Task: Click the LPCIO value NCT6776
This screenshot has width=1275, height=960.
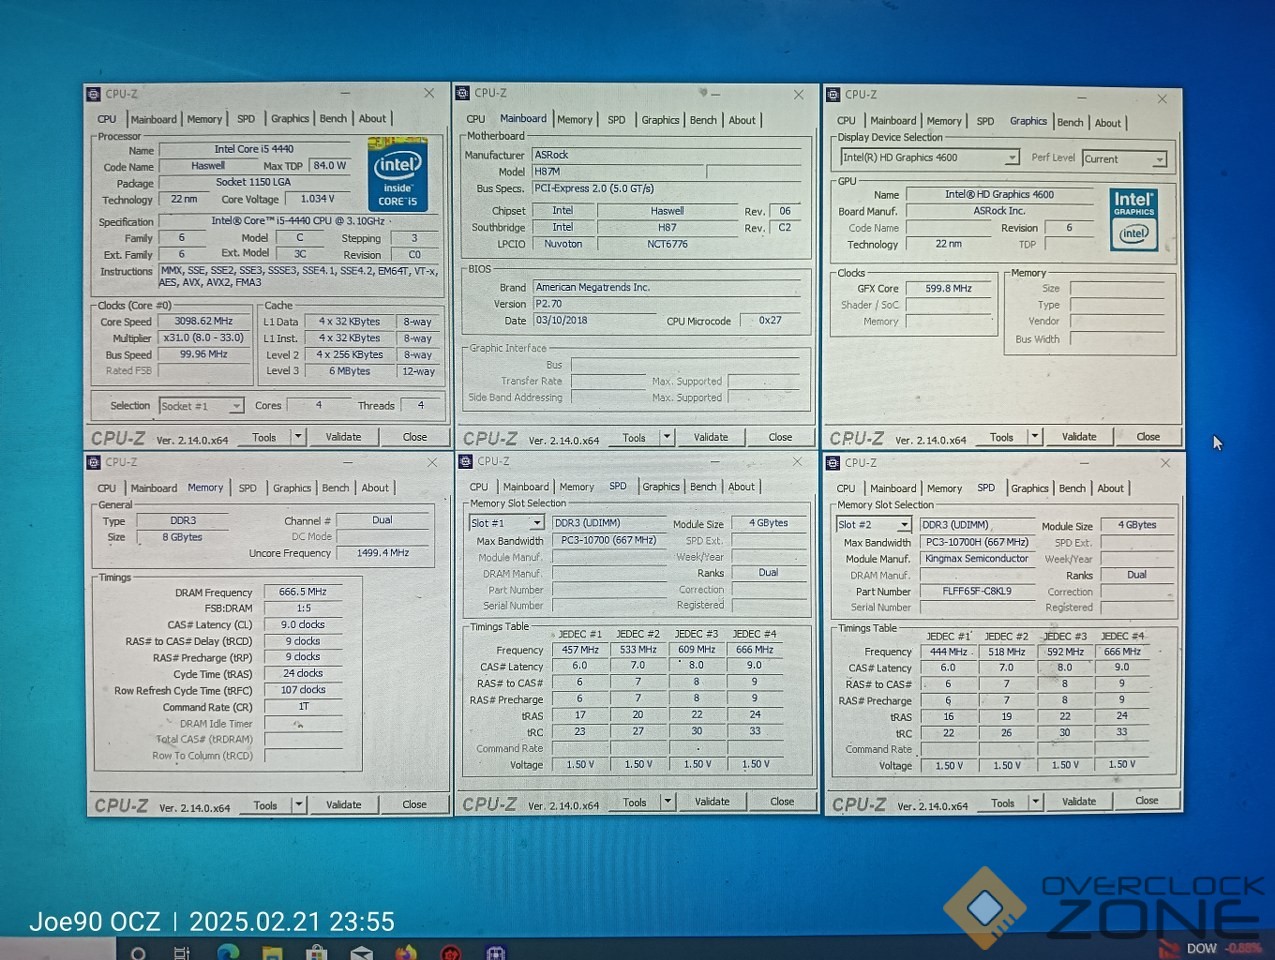Action: 667,244
